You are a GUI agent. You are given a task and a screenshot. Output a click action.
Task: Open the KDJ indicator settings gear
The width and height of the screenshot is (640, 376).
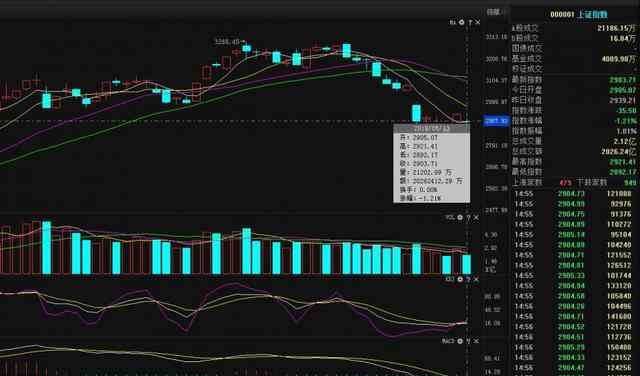[460, 279]
